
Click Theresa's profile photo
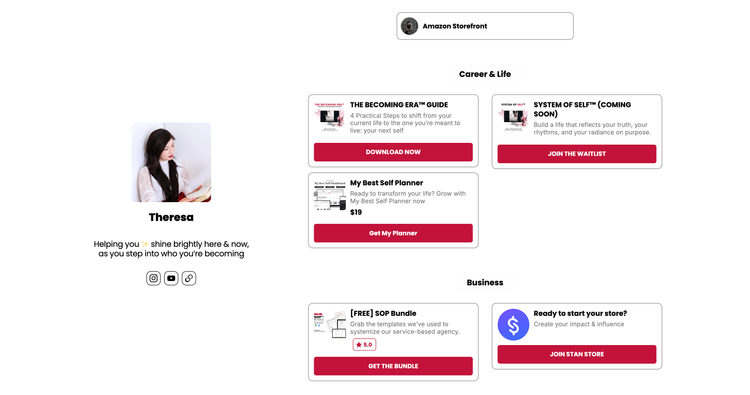point(171,162)
